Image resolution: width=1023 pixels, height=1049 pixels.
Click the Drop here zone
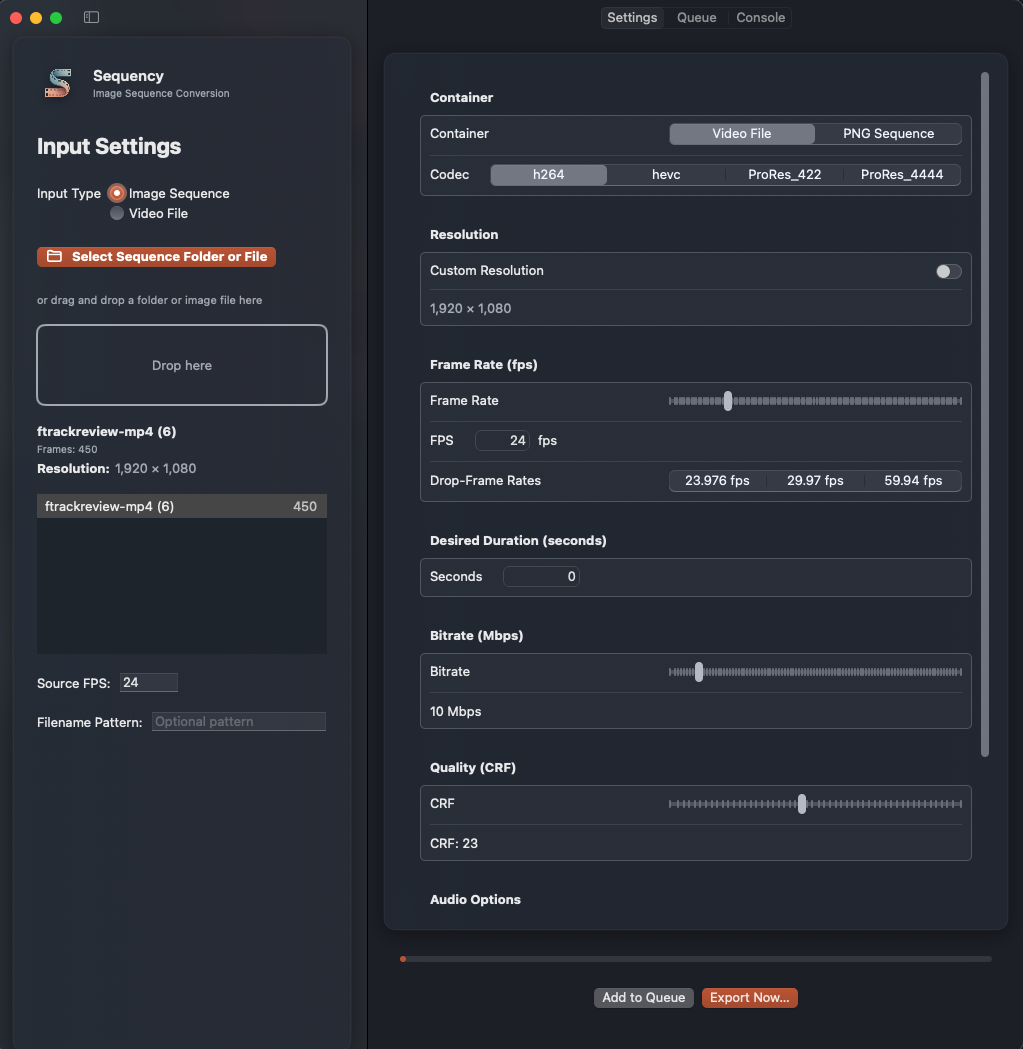click(x=182, y=365)
